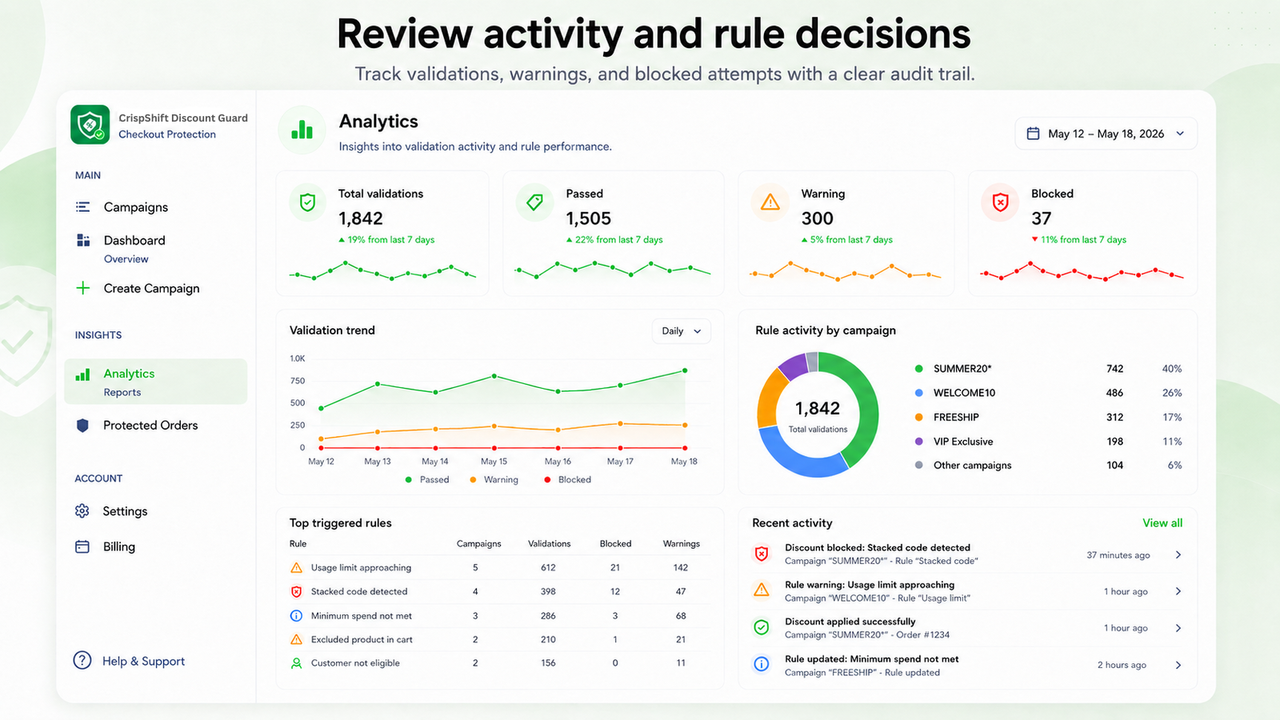Open the May 12 – May 18, 2026 date dropdown
Image resolution: width=1280 pixels, height=720 pixels.
(x=1106, y=134)
